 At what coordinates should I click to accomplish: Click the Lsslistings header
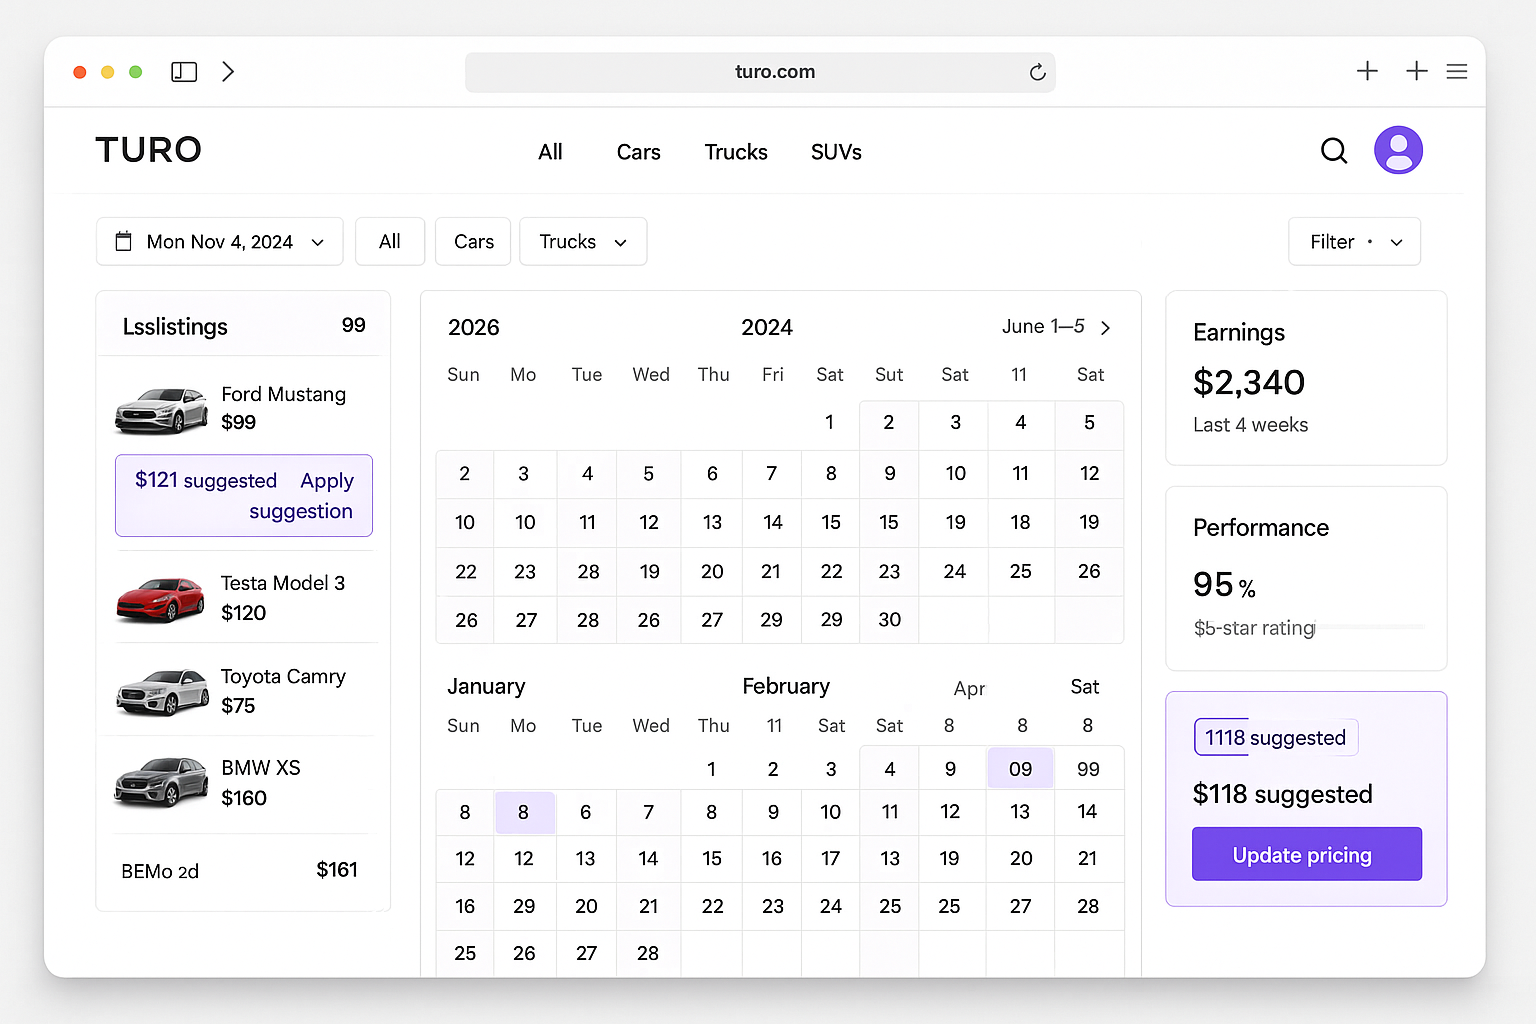pyautogui.click(x=175, y=327)
